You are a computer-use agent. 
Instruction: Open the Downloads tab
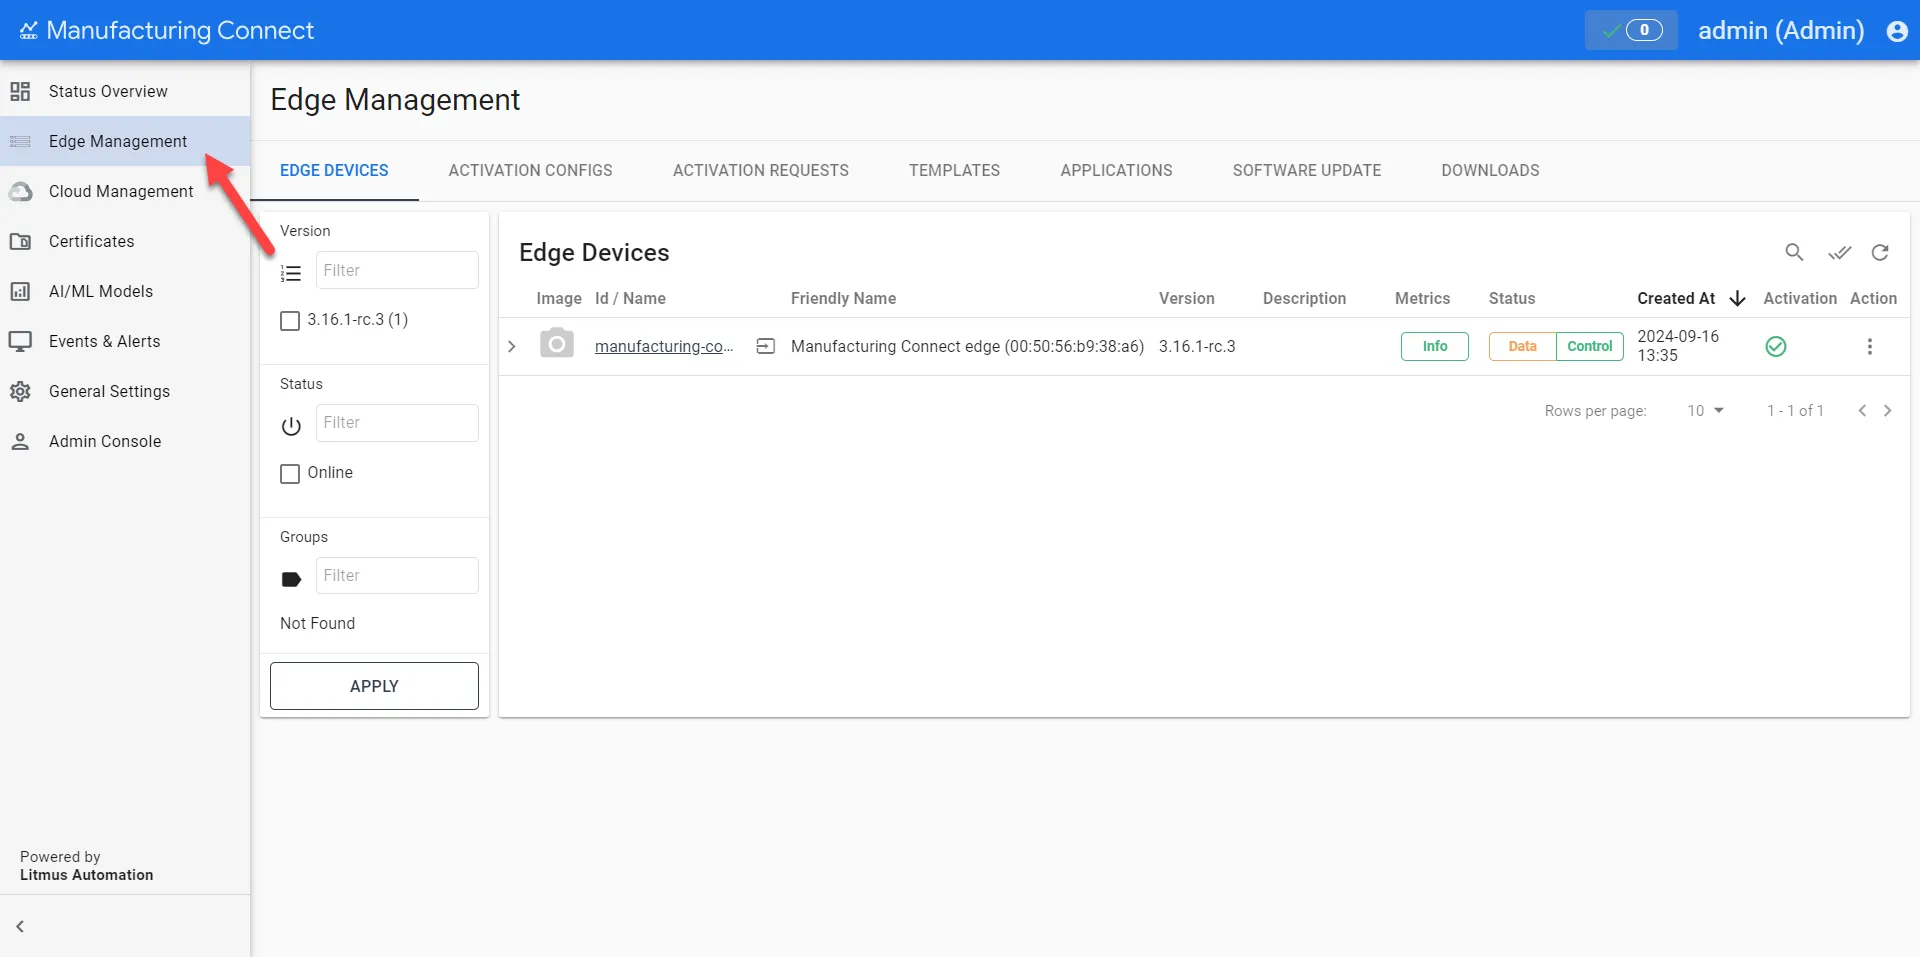point(1490,170)
